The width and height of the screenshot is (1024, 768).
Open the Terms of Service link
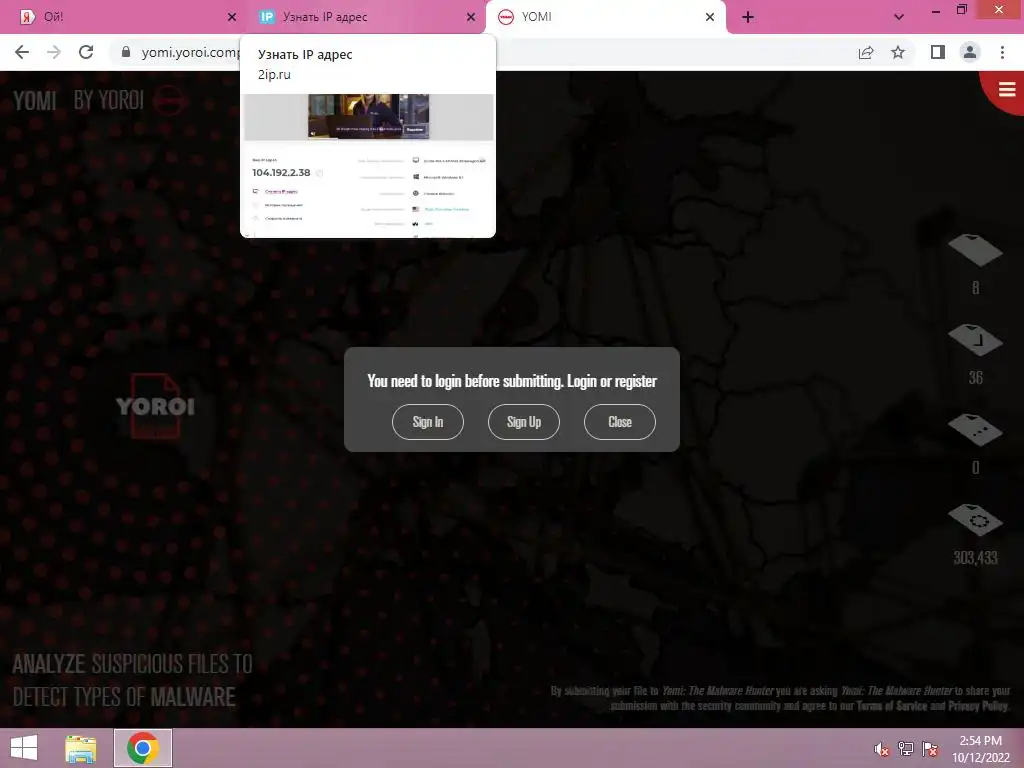(x=891, y=706)
